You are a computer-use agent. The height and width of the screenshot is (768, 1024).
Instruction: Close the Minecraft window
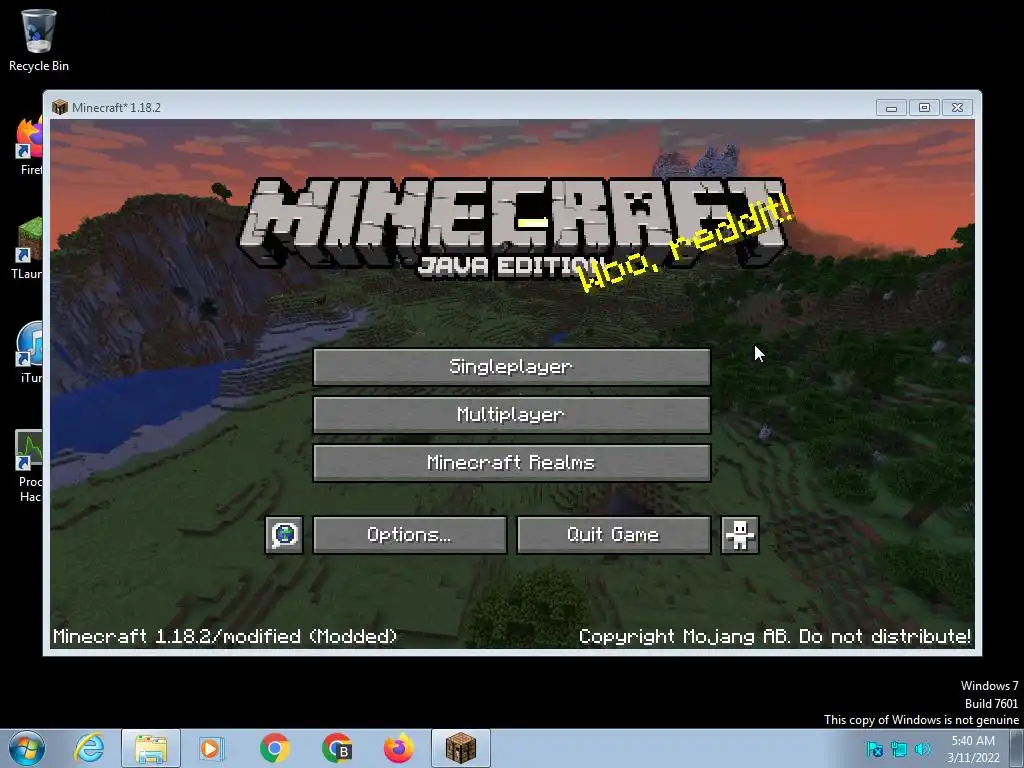point(957,107)
